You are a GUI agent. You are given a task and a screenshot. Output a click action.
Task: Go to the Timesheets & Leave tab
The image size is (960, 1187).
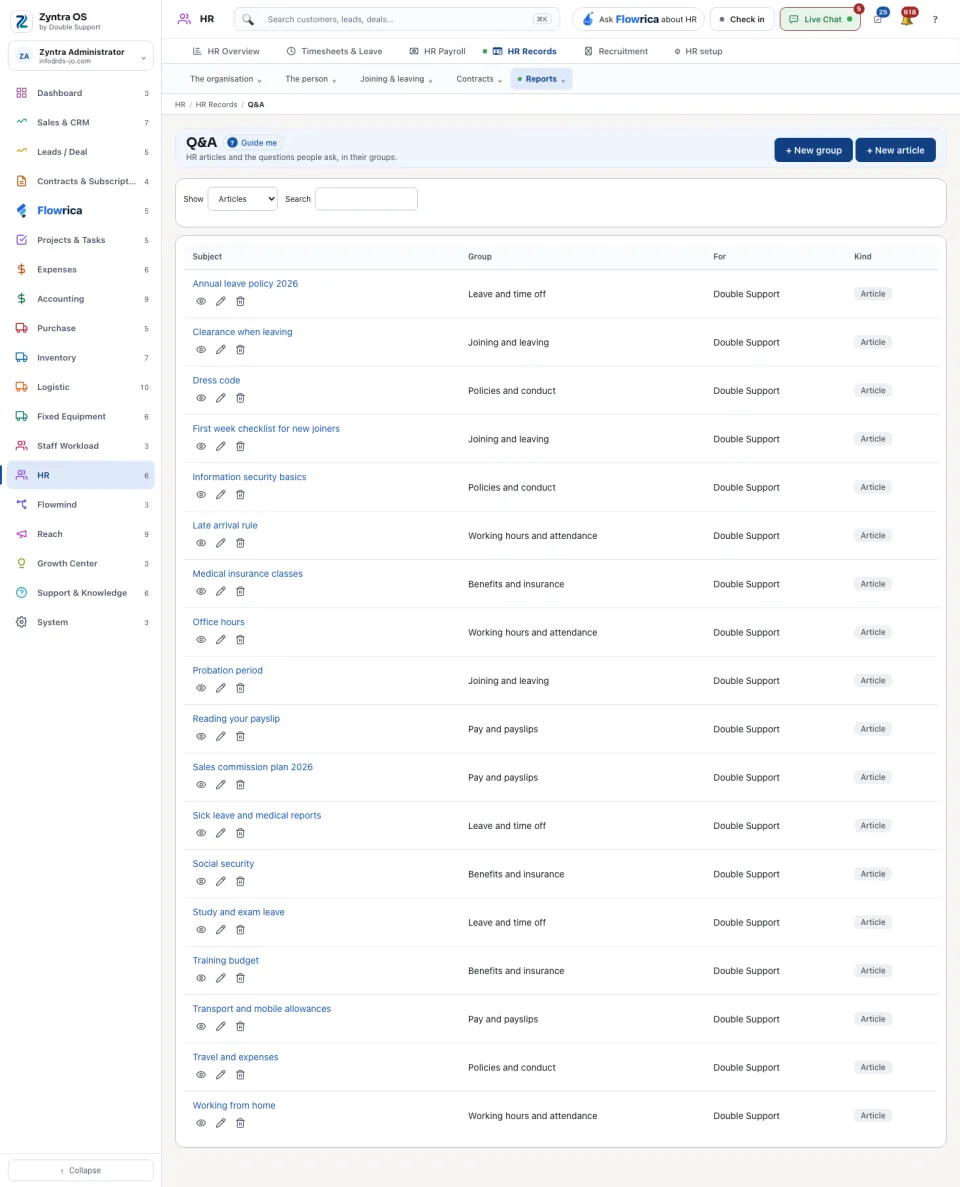(x=335, y=51)
